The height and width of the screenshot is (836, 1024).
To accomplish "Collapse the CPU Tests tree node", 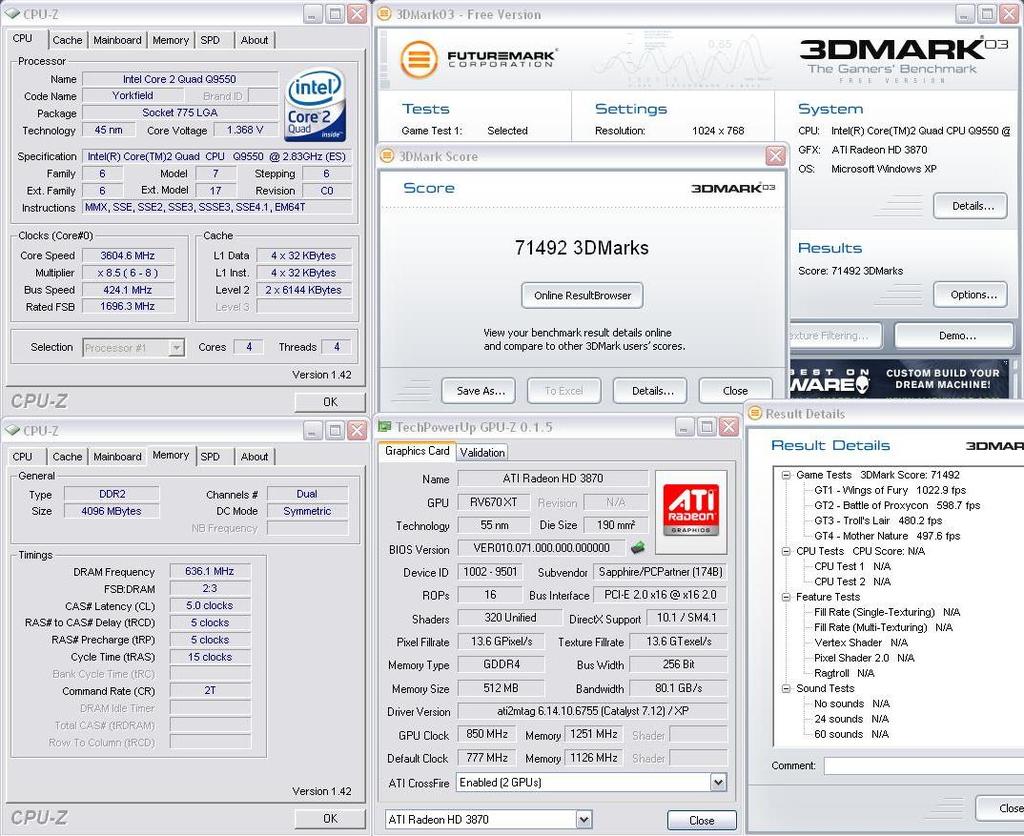I will pyautogui.click(x=786, y=551).
